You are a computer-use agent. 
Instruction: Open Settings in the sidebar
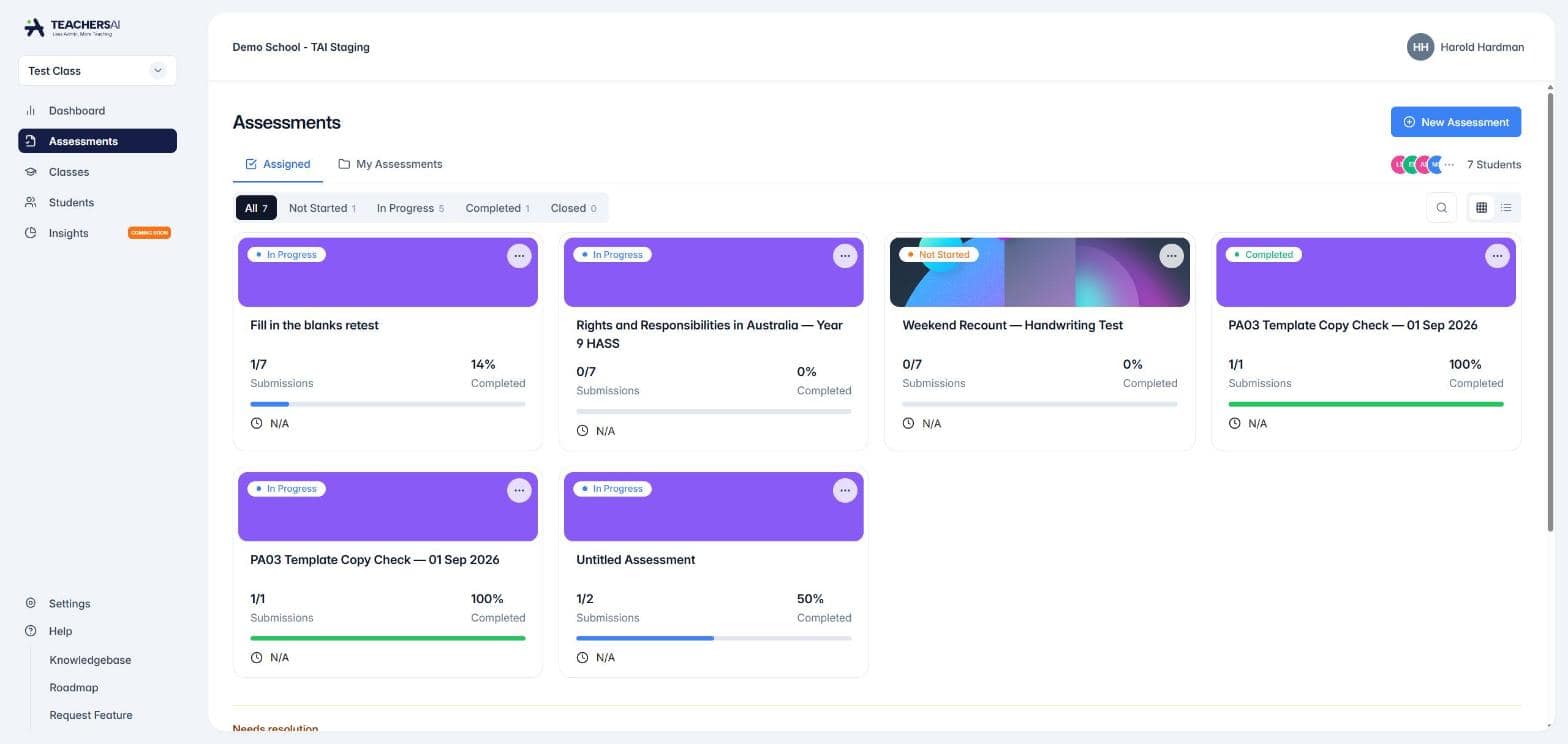tap(97, 603)
